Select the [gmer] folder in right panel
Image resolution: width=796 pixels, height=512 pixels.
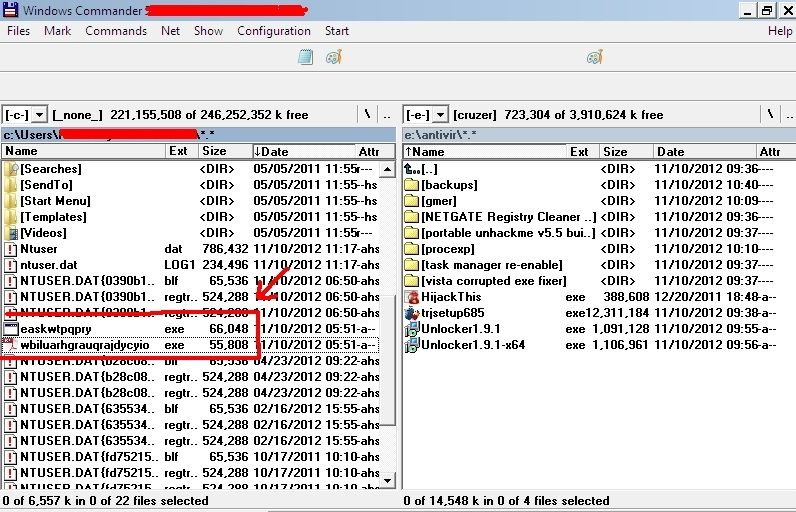[x=439, y=201]
